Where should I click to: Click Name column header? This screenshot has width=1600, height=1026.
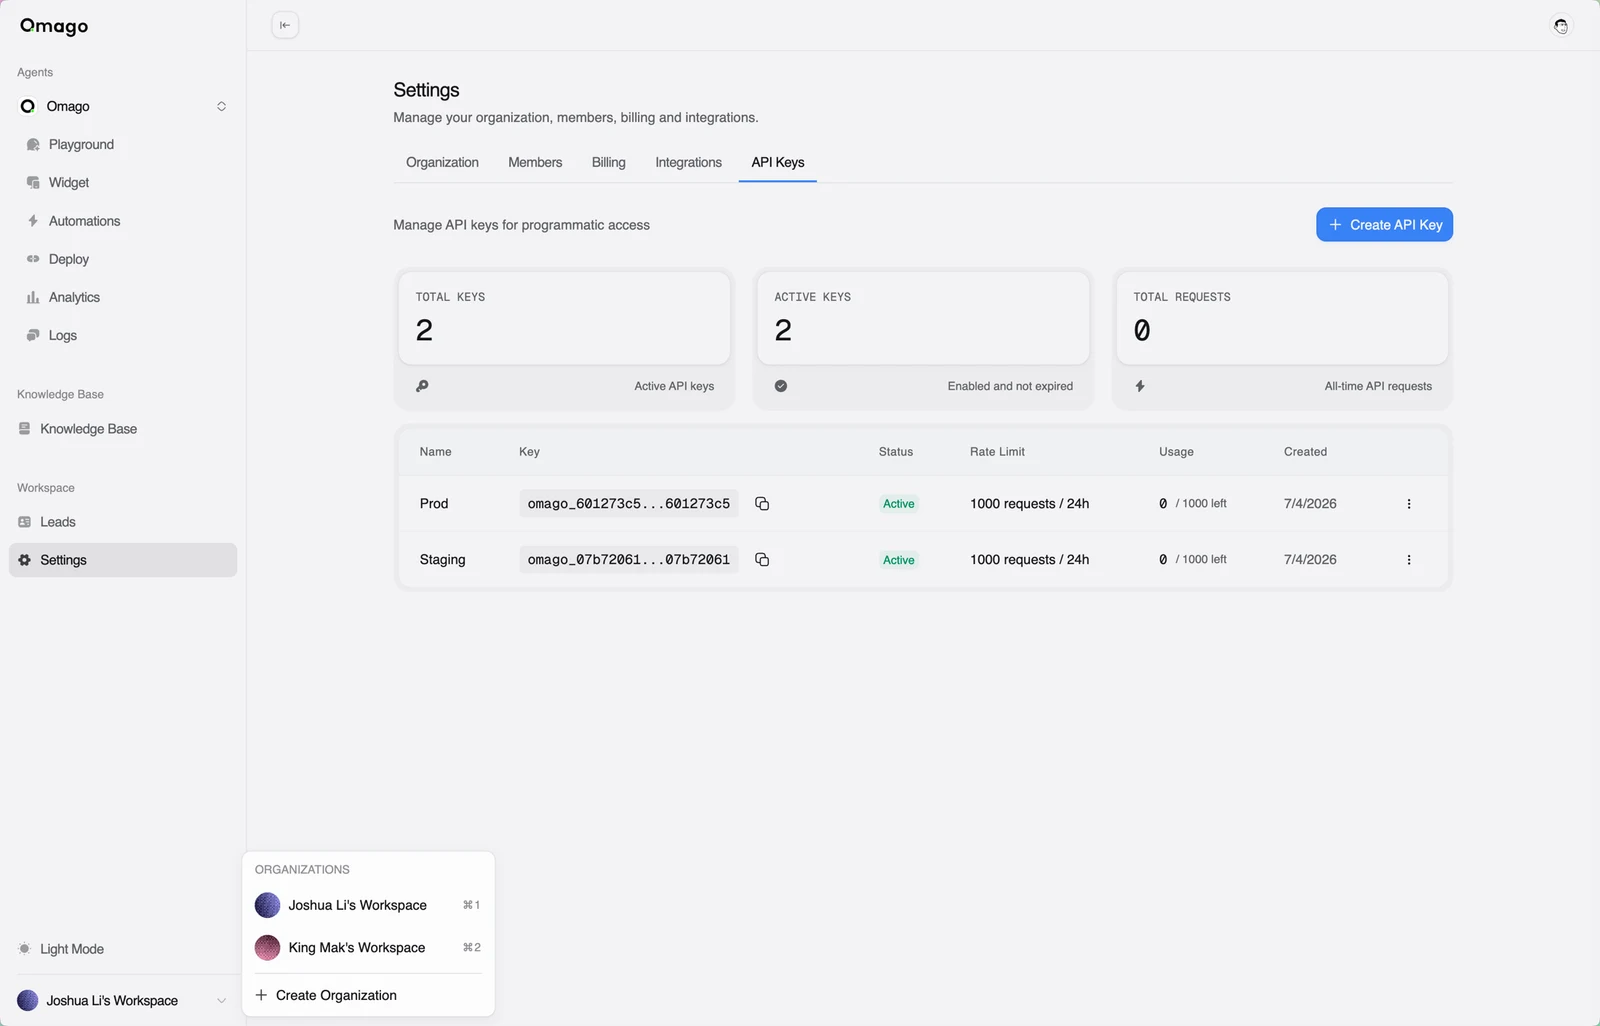tap(435, 452)
